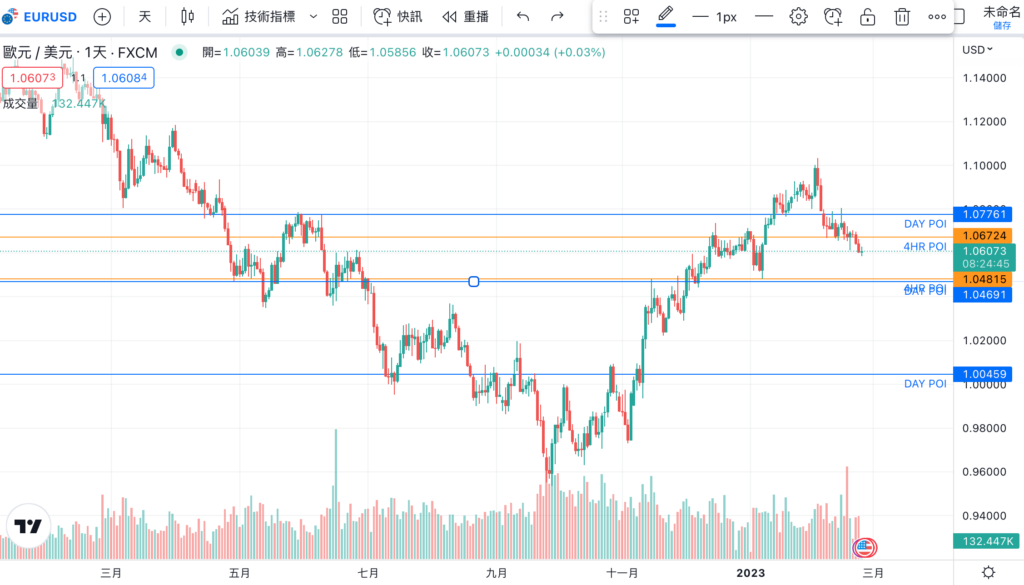Viewport: 1024px width, 585px height.
Task: Pick the line color pencil swatch
Action: tap(665, 16)
